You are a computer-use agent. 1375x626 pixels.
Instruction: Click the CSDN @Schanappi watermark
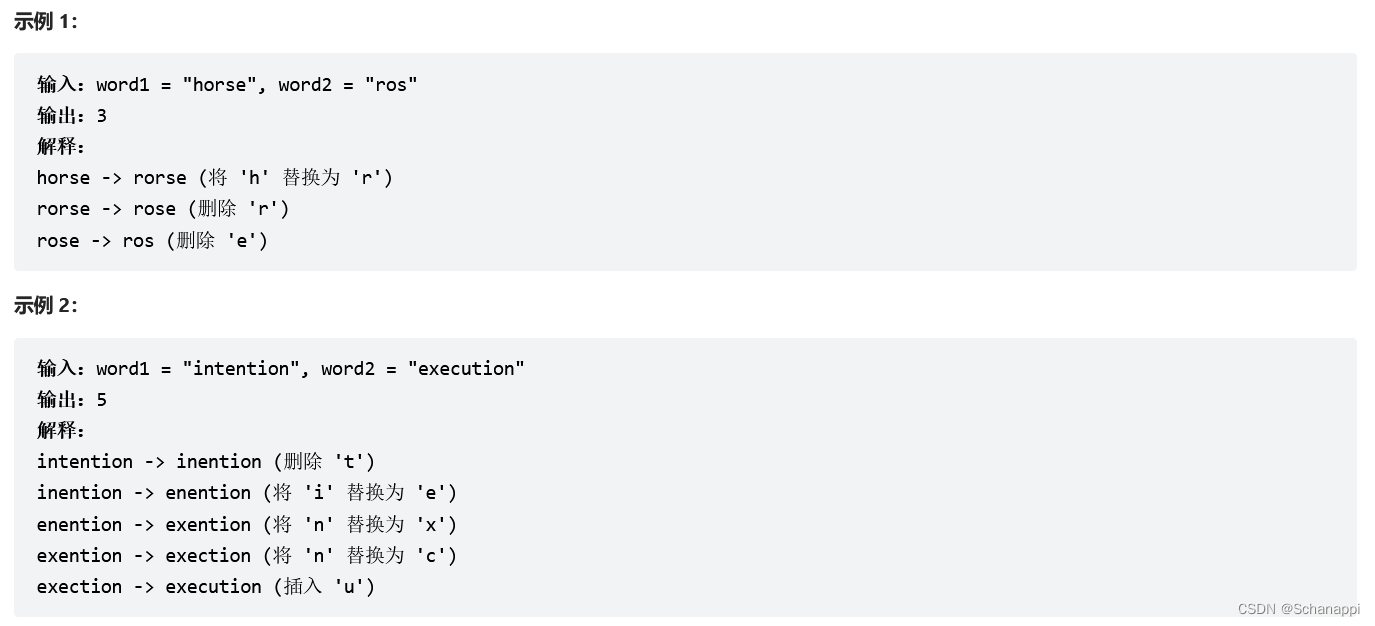tap(1298, 609)
